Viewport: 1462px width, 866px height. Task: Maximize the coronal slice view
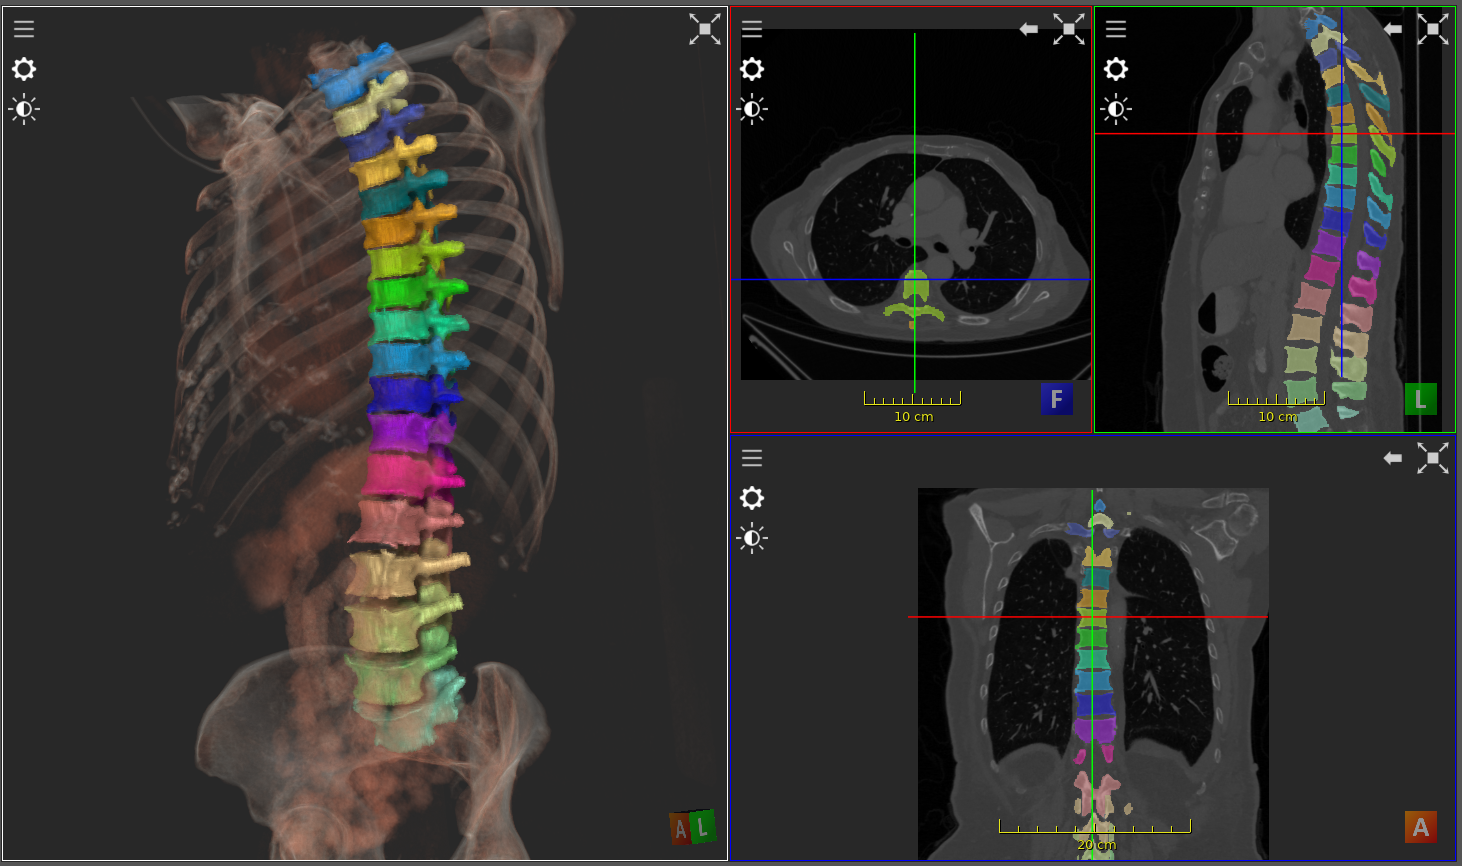tap(1433, 458)
